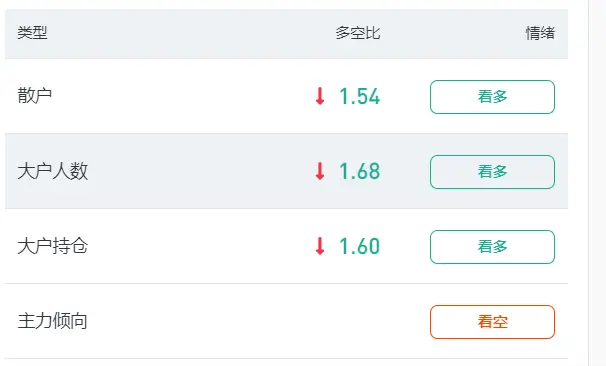This screenshot has height=366, width=606.
Task: Click the 1.68 ratio value
Action: point(359,172)
